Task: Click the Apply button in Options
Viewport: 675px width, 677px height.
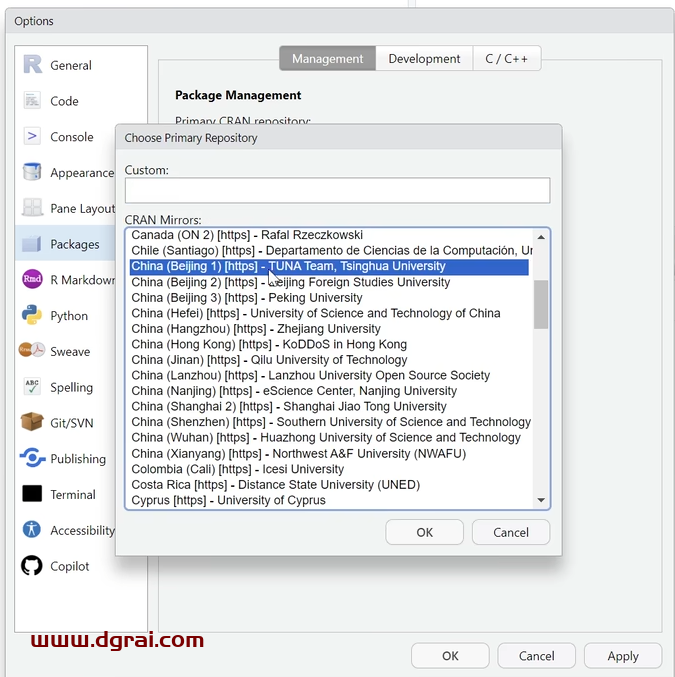Action: coord(623,655)
